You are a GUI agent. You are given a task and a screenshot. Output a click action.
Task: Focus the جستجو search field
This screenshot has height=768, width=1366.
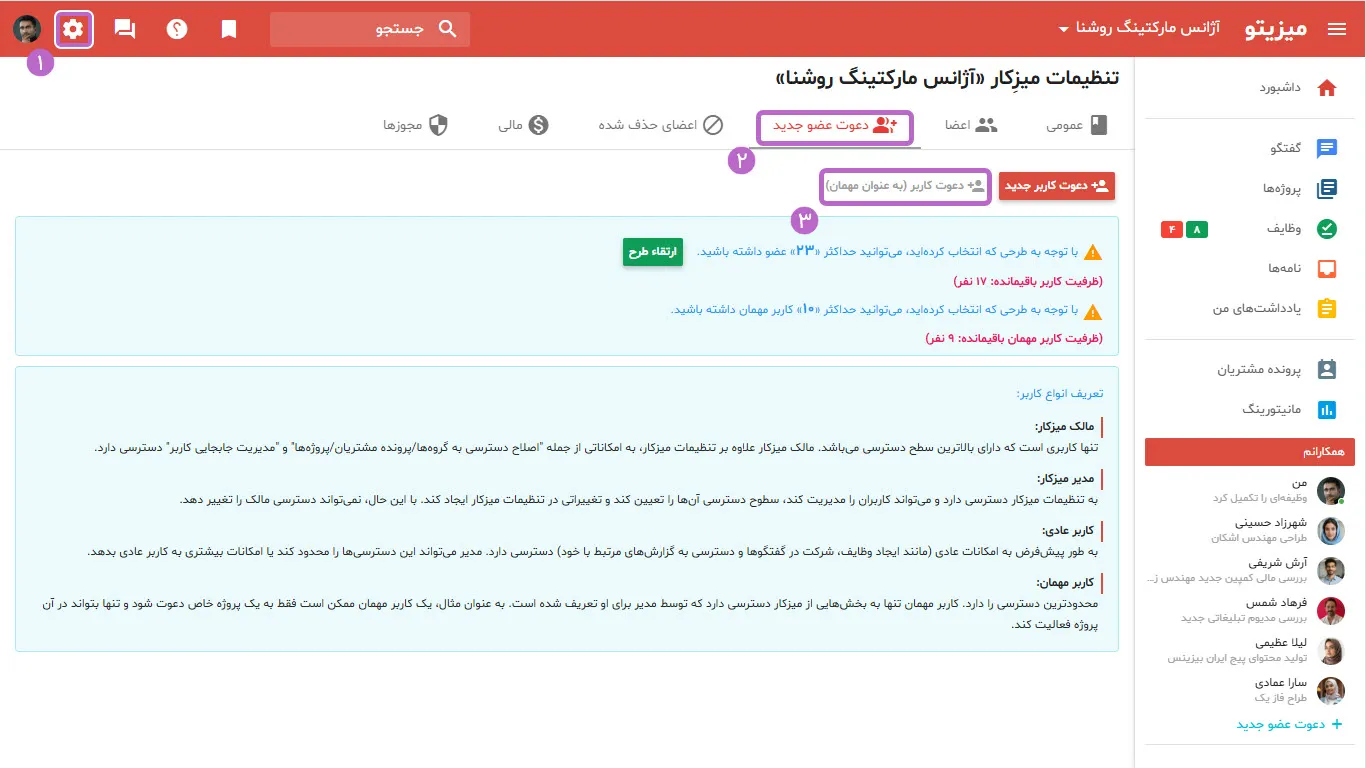(x=370, y=29)
